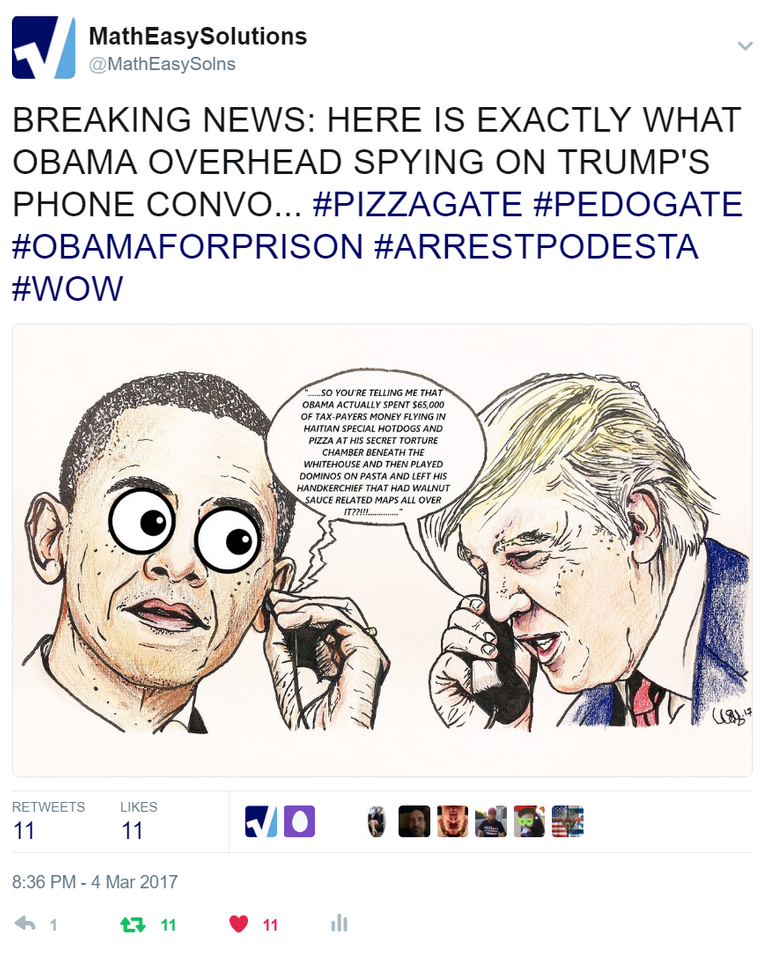
Task: Open the @MathEasySolns handle link
Action: (x=162, y=64)
